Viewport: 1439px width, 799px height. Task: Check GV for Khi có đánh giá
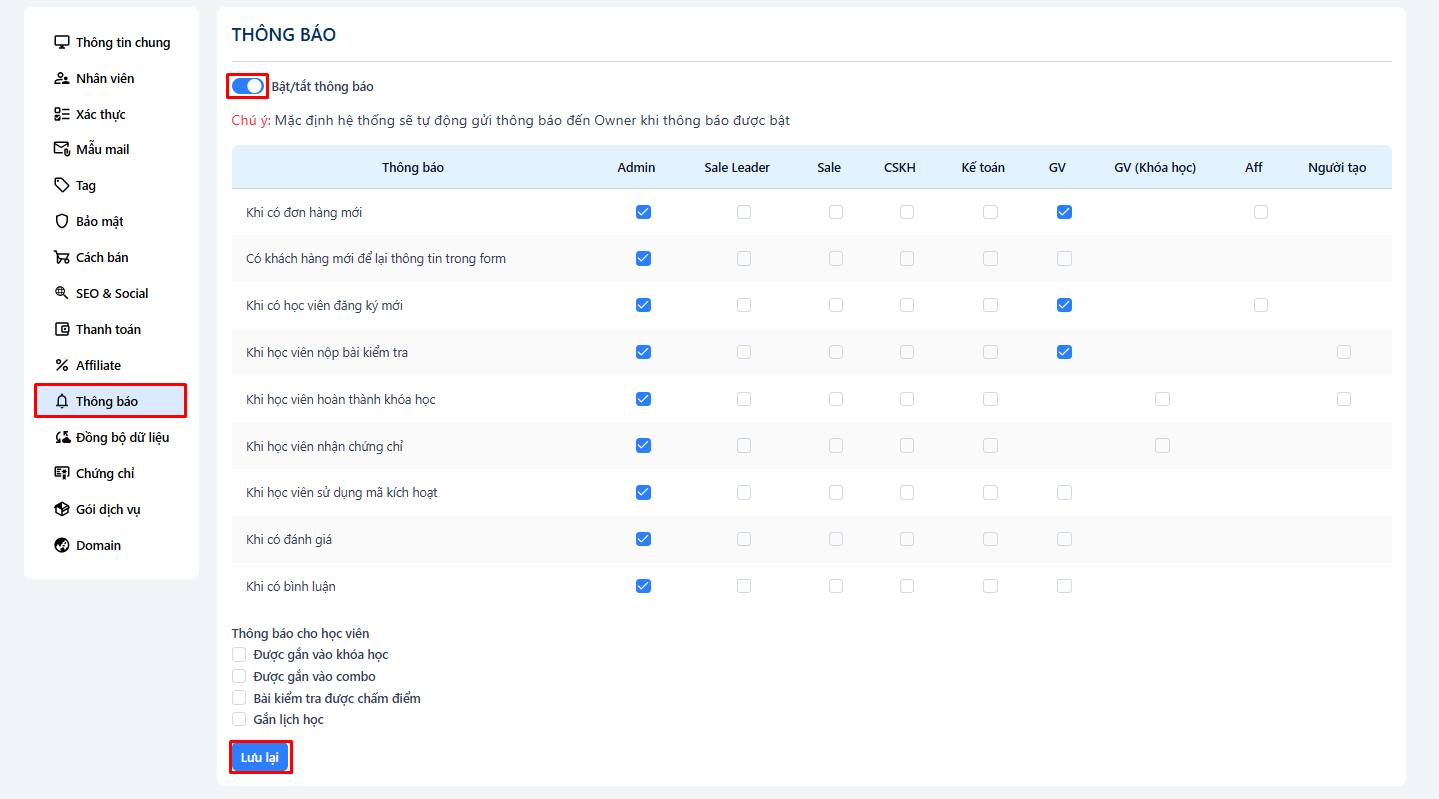click(1064, 539)
